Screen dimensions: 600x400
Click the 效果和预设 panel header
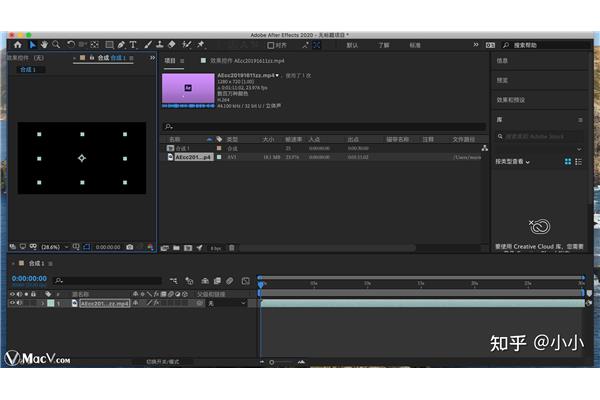(x=510, y=100)
